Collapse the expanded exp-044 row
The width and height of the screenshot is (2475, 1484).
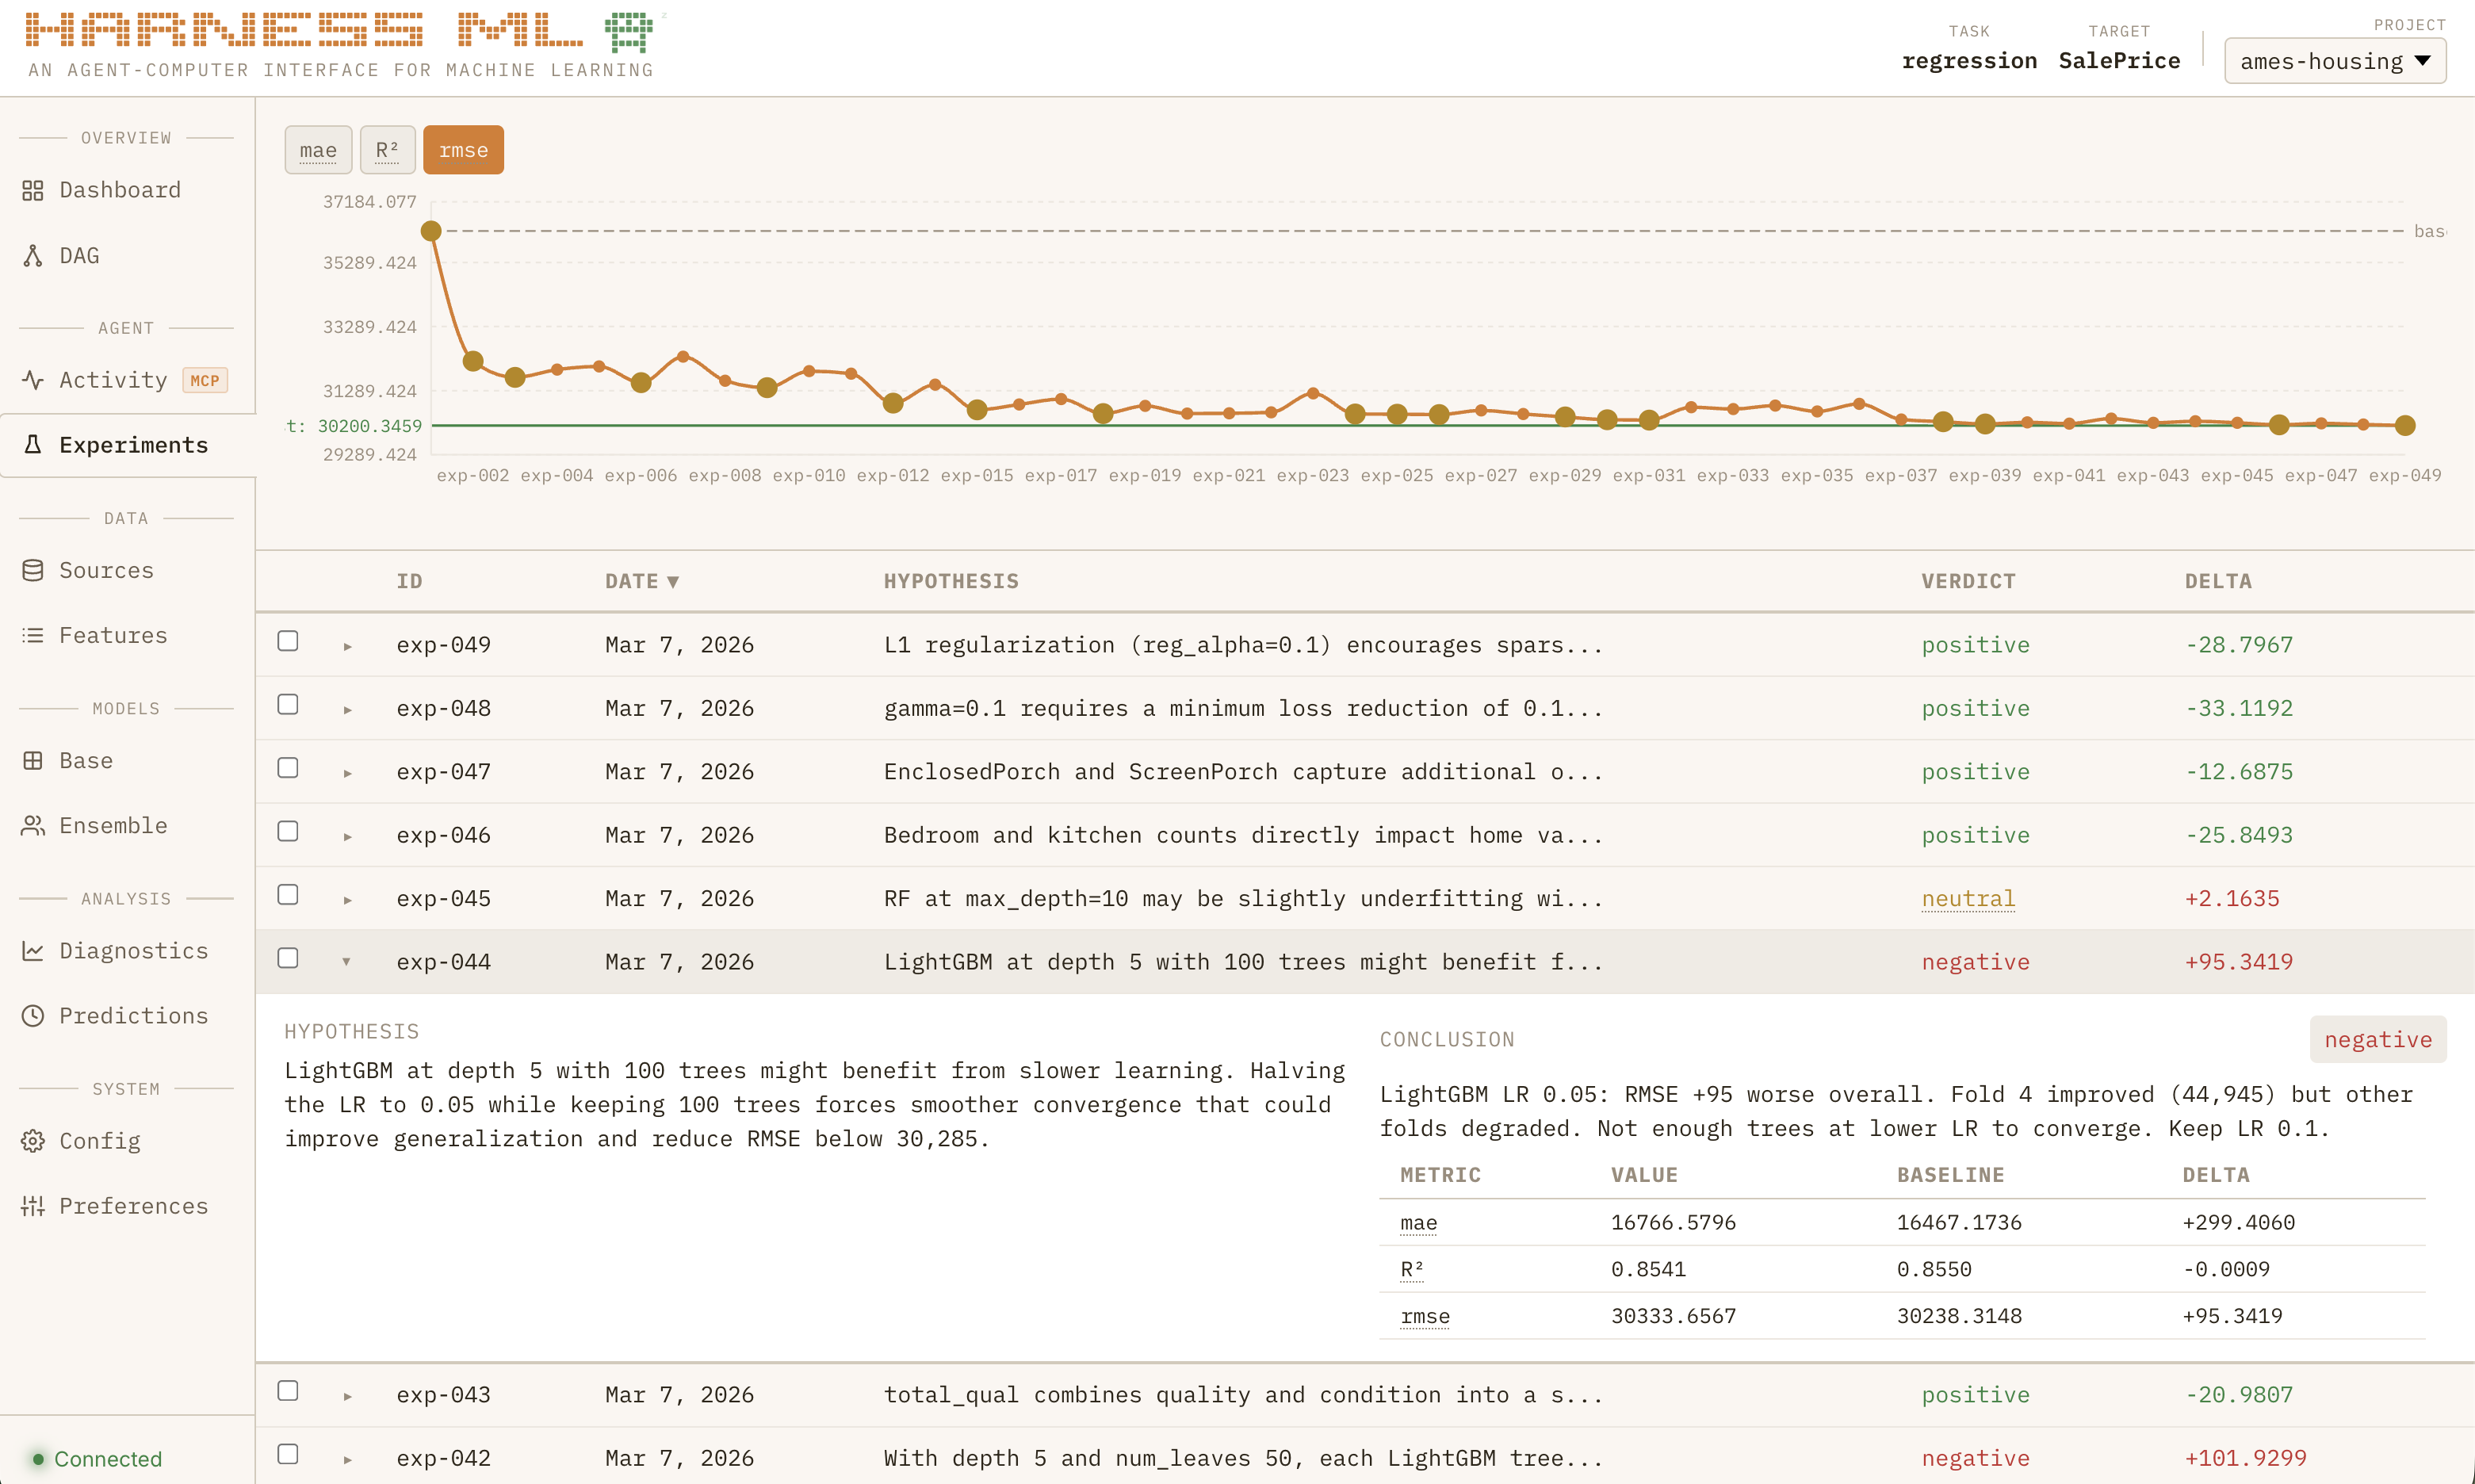(x=347, y=962)
